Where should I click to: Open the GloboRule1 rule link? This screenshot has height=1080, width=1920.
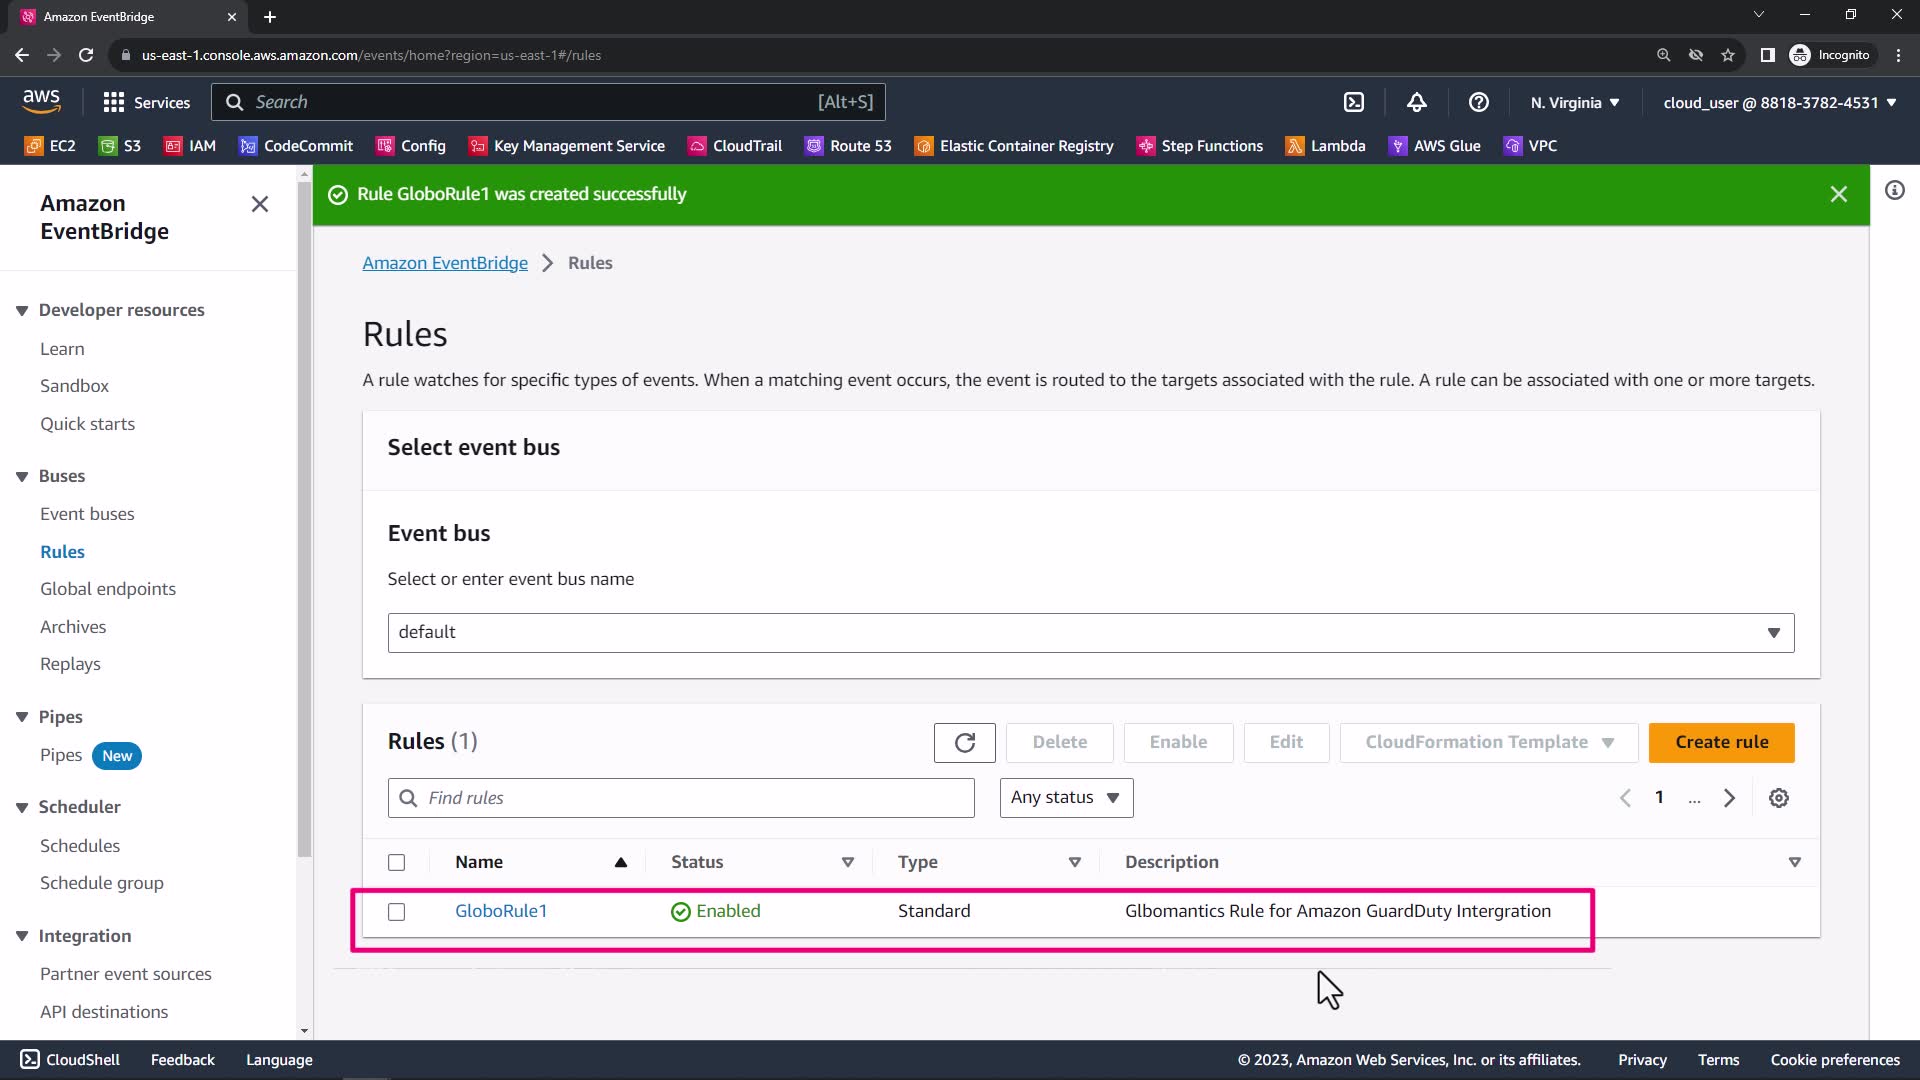coord(500,911)
